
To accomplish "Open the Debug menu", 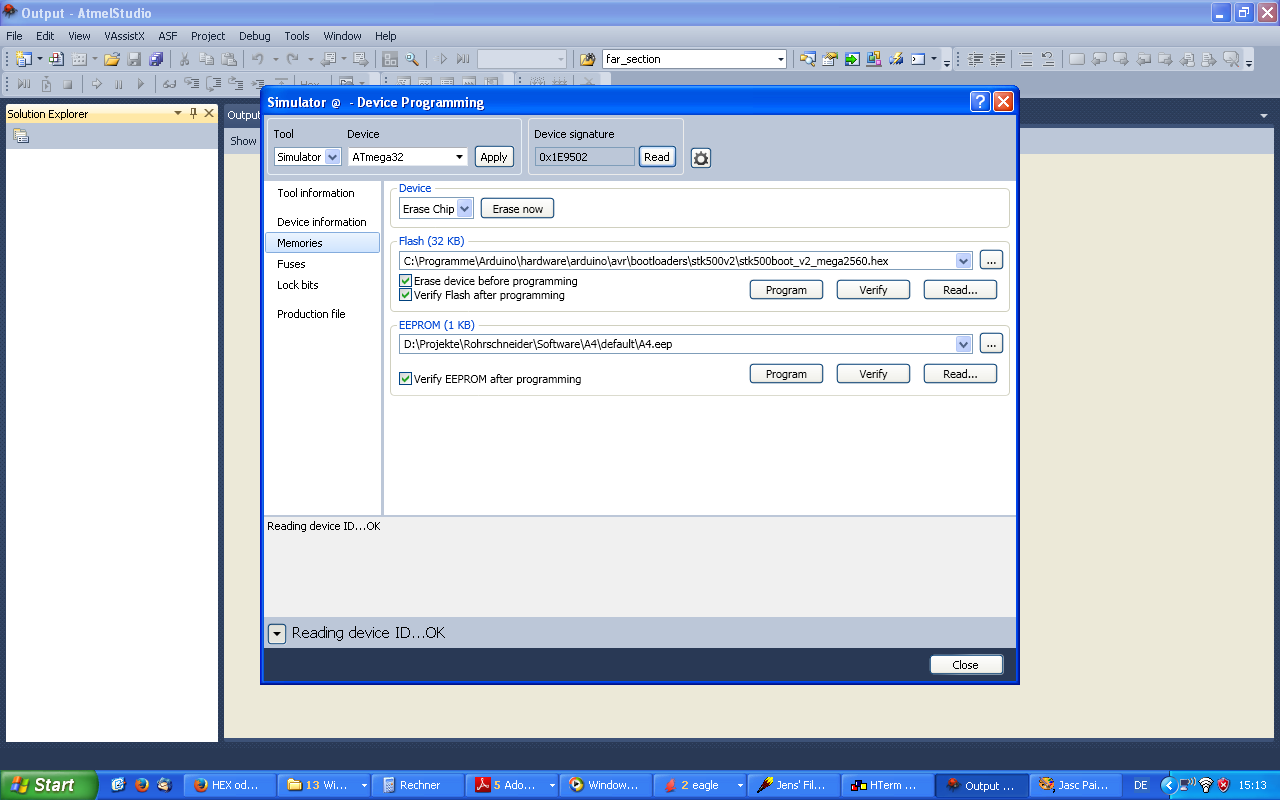I will (x=254, y=35).
